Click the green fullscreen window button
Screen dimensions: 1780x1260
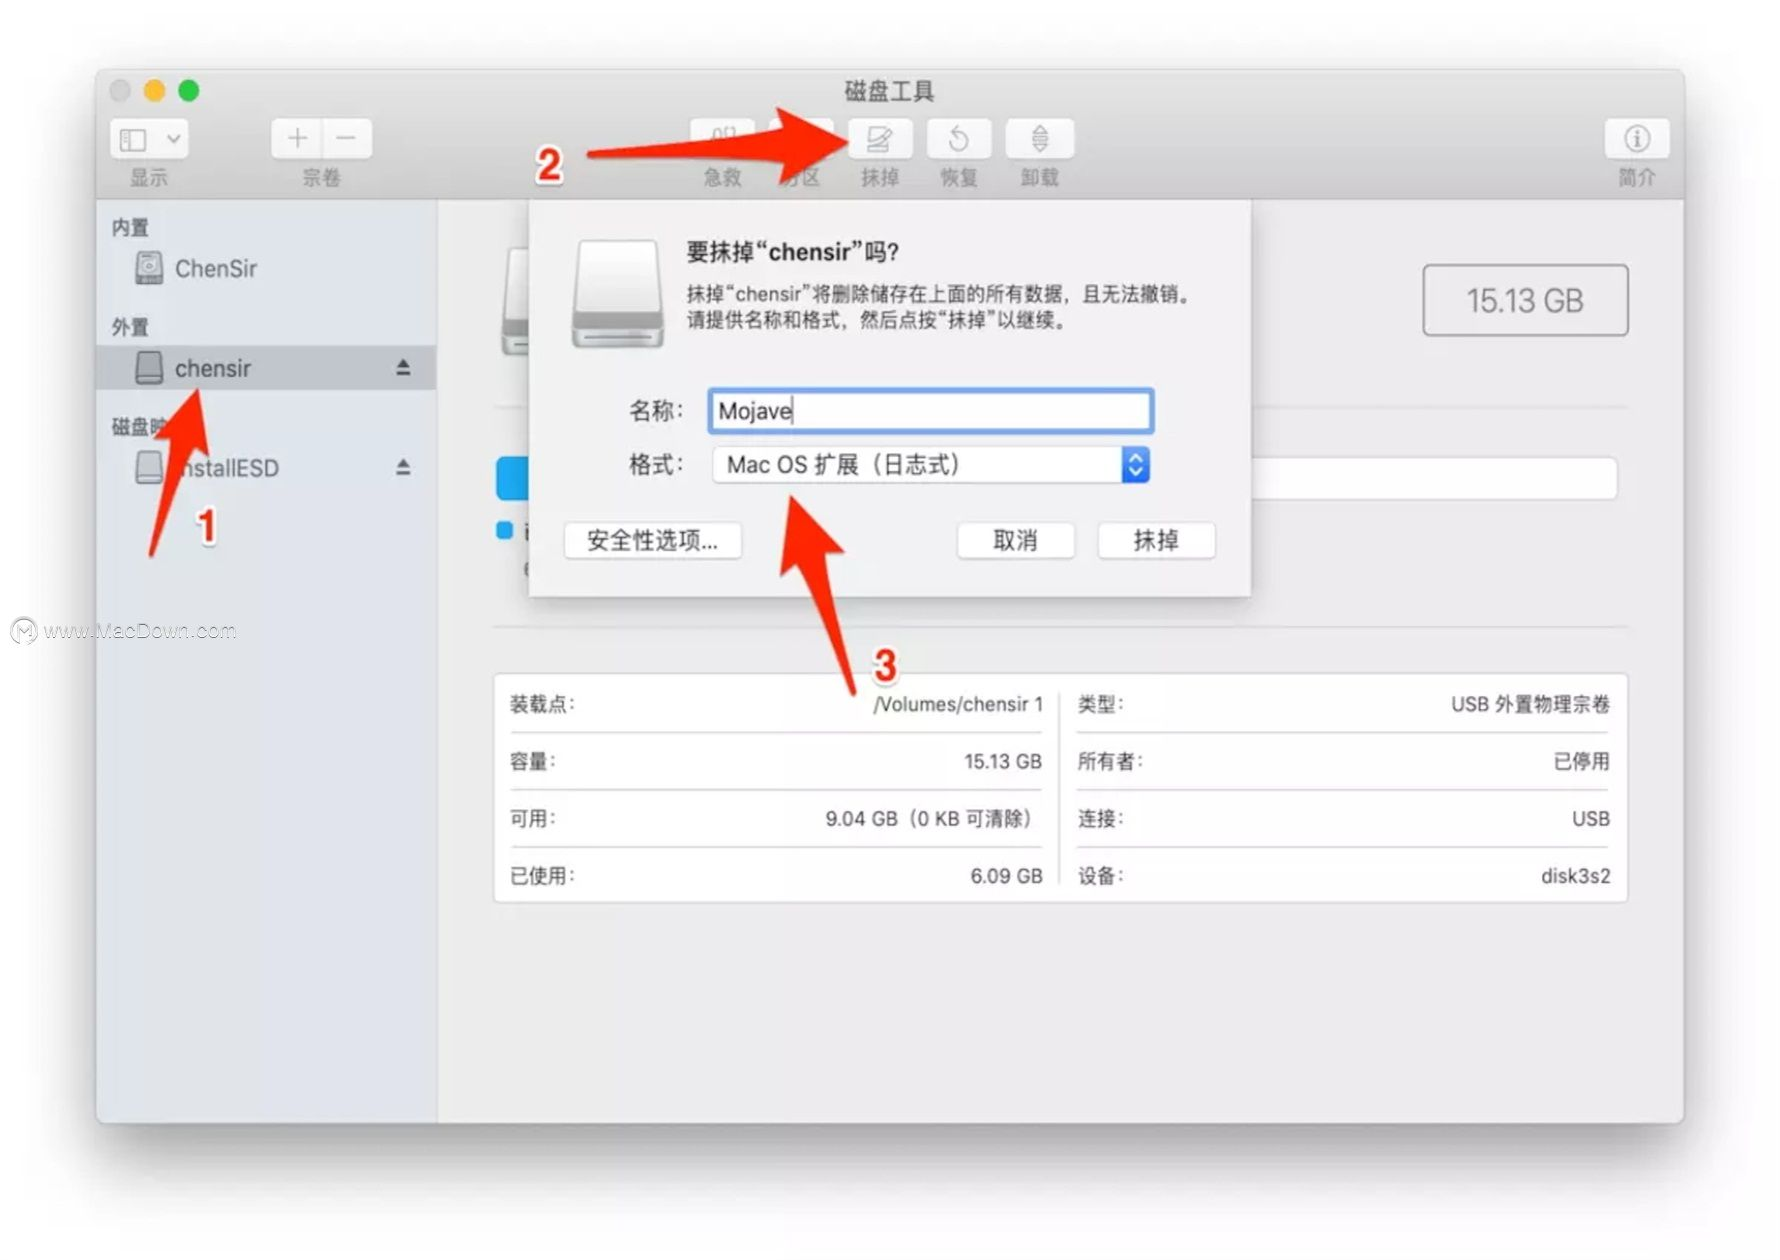[188, 91]
